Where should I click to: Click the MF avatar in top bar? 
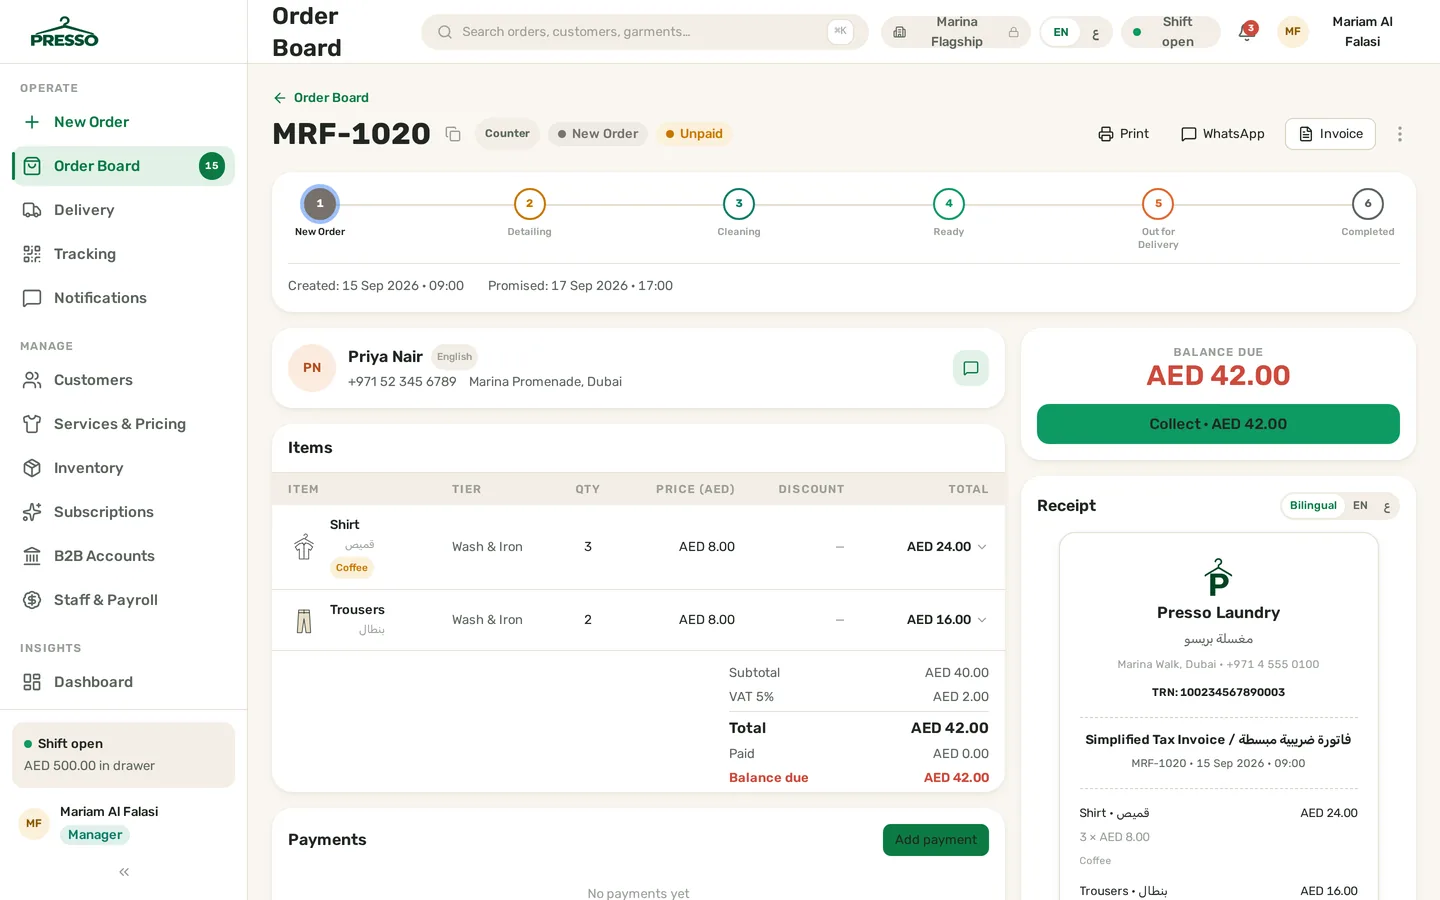click(1292, 32)
